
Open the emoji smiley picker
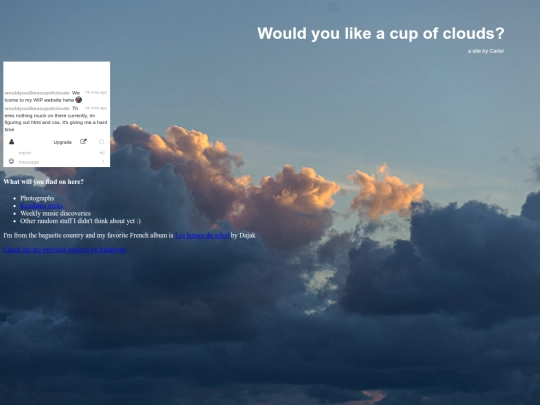tap(11, 161)
